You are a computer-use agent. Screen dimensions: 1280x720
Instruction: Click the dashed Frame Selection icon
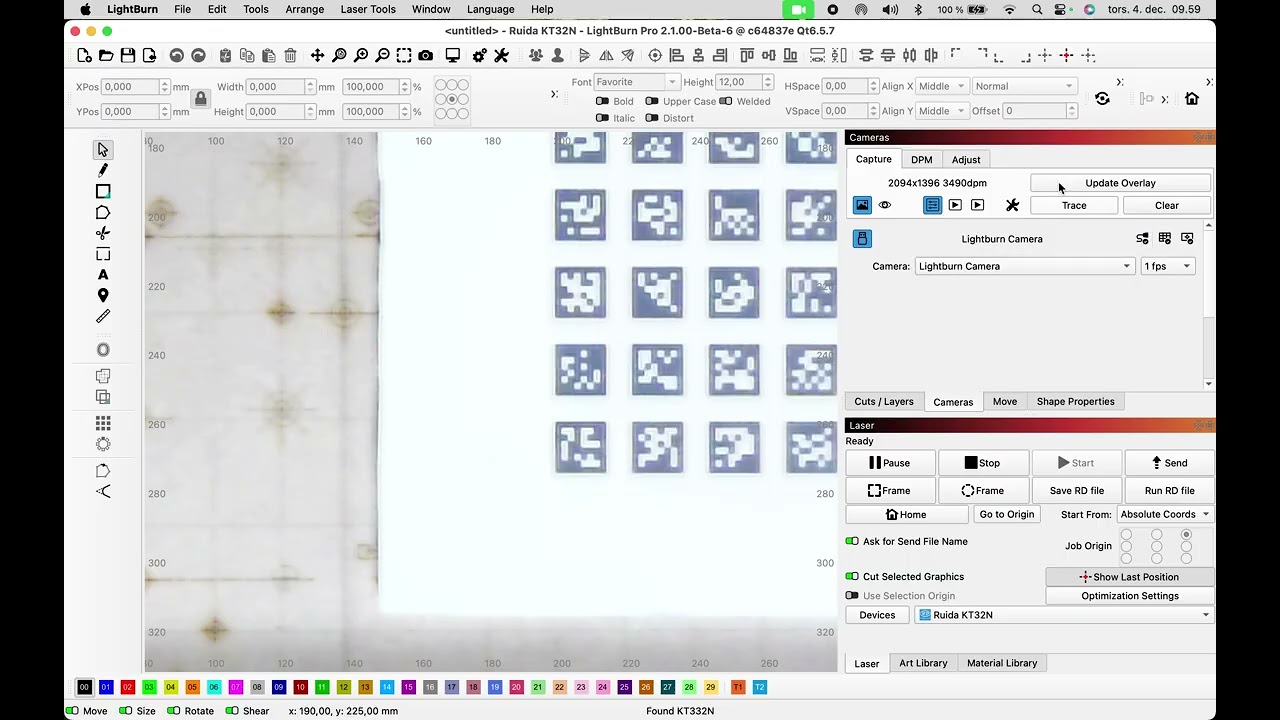point(404,56)
